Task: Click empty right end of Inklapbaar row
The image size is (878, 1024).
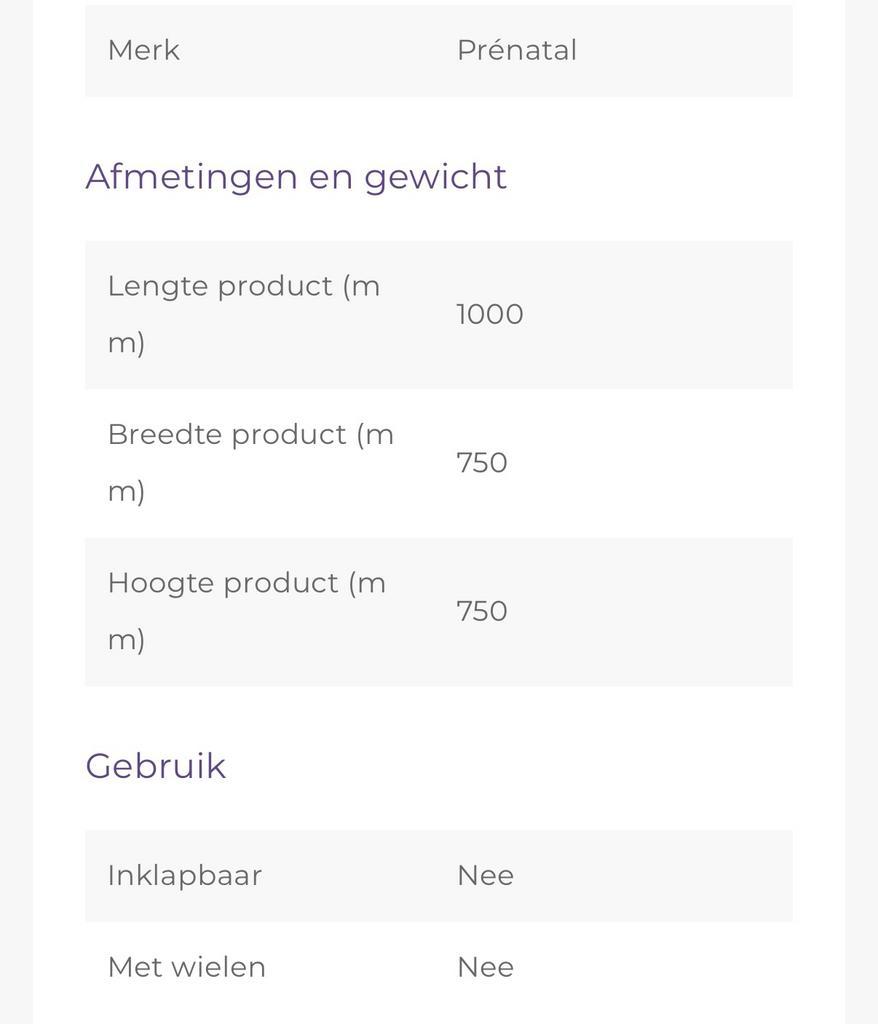Action: (x=720, y=875)
